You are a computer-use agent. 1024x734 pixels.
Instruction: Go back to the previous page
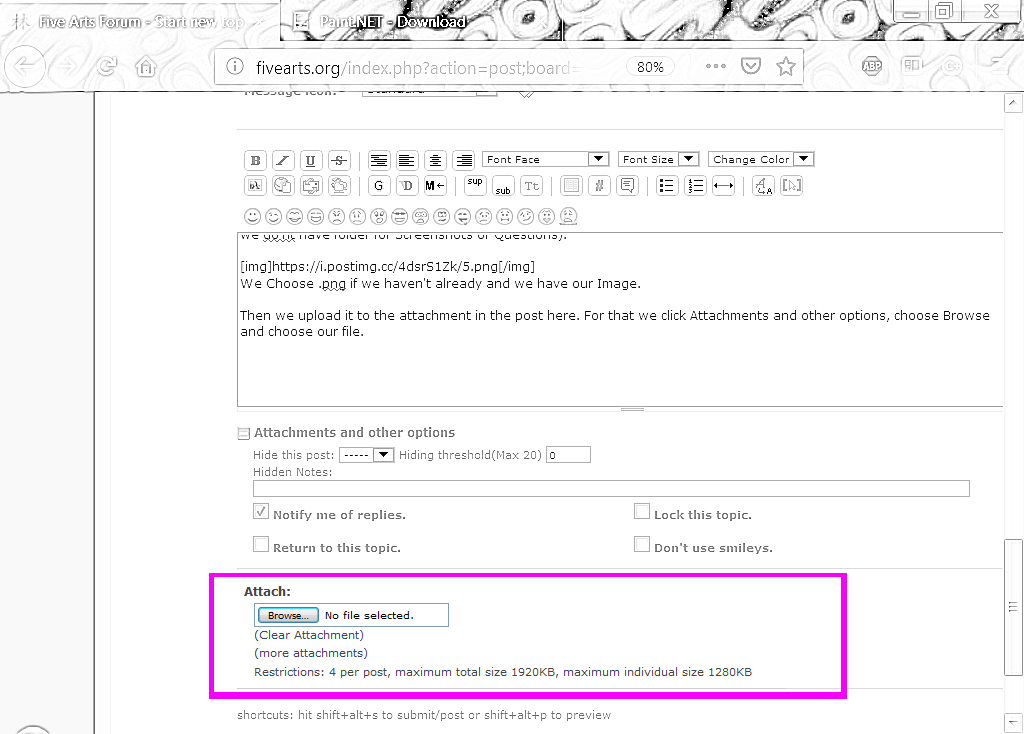(x=25, y=66)
